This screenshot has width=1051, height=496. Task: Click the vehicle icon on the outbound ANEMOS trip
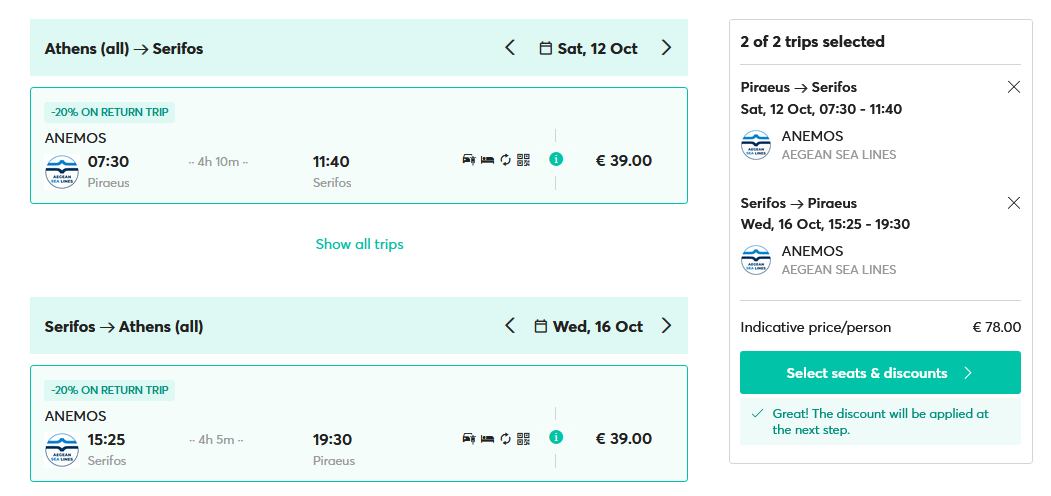point(468,159)
